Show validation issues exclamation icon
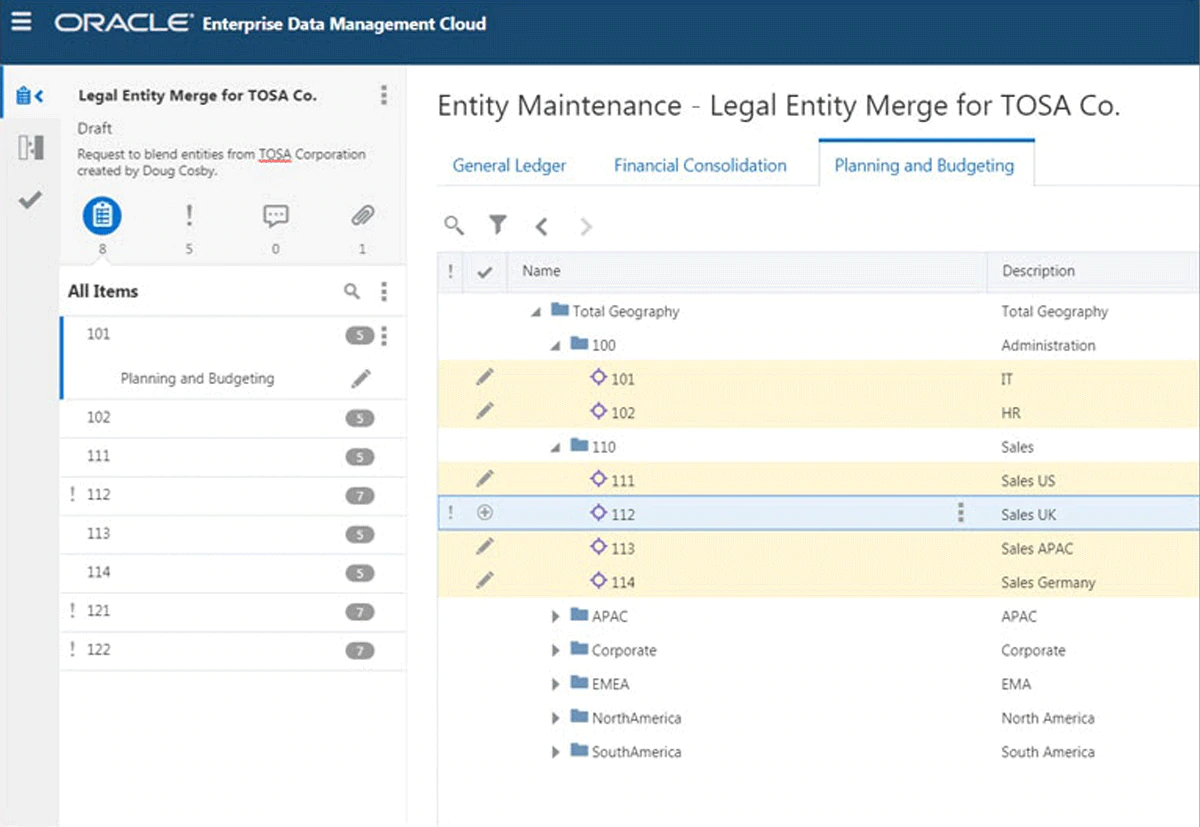This screenshot has width=1200, height=827. pyautogui.click(x=189, y=216)
